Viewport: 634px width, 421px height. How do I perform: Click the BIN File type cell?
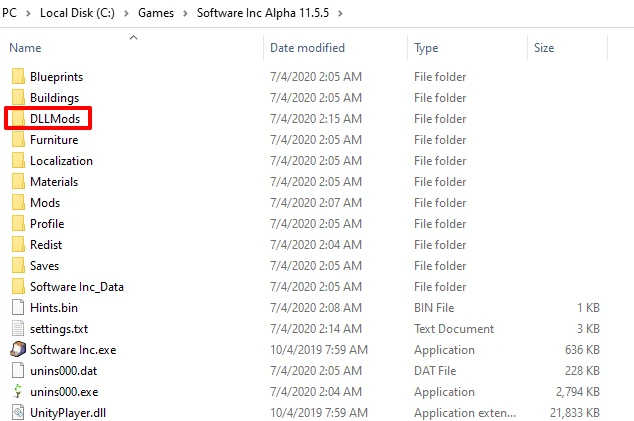click(434, 308)
